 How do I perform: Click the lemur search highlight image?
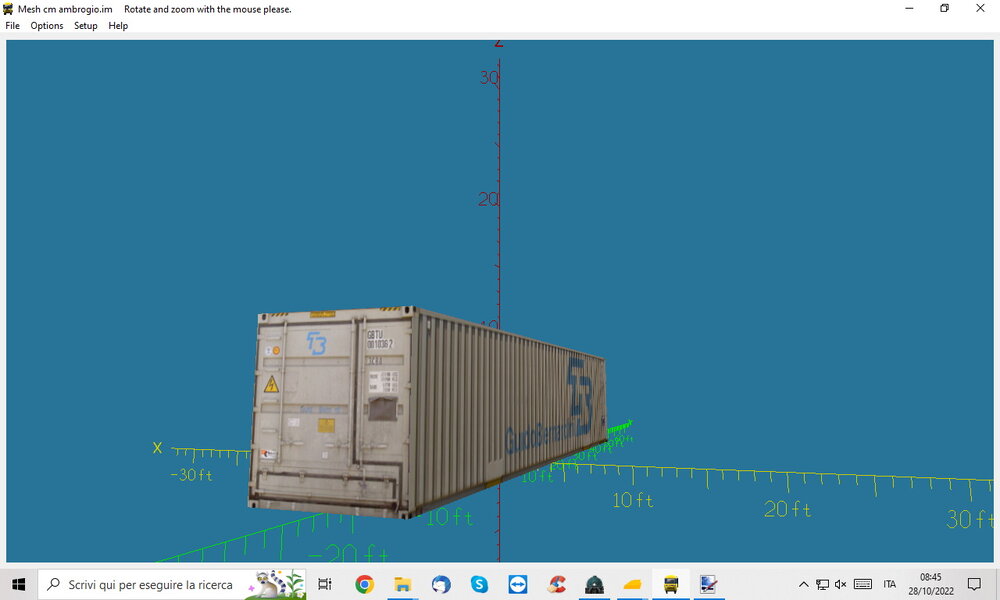277,584
